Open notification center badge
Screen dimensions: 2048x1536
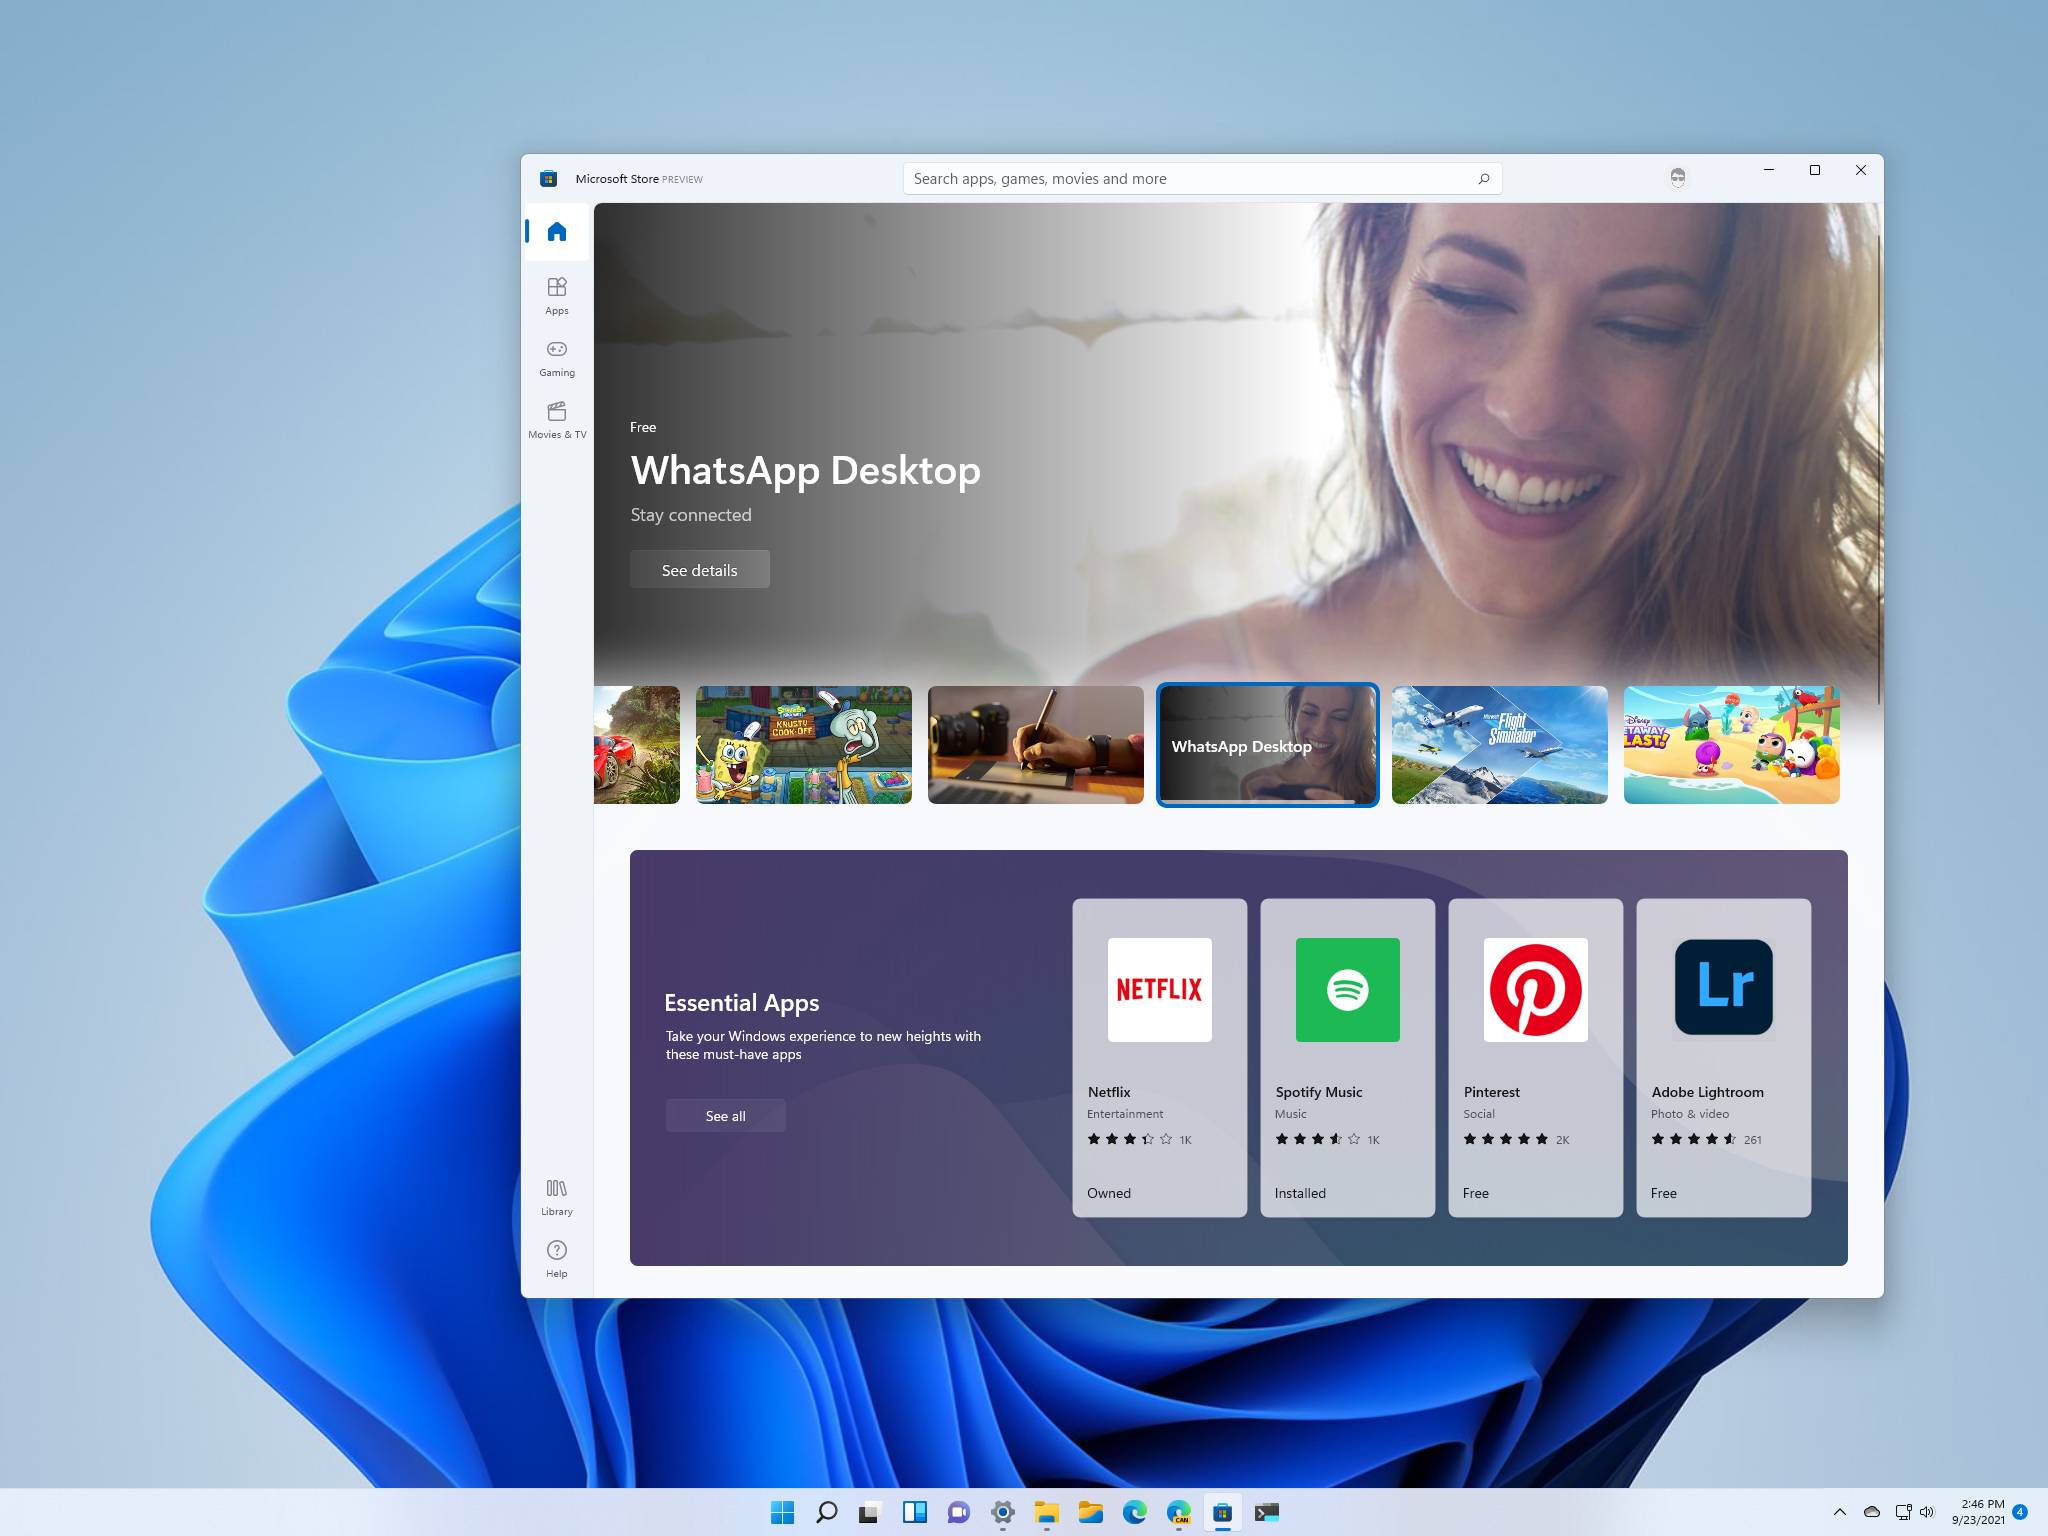click(x=2020, y=1512)
